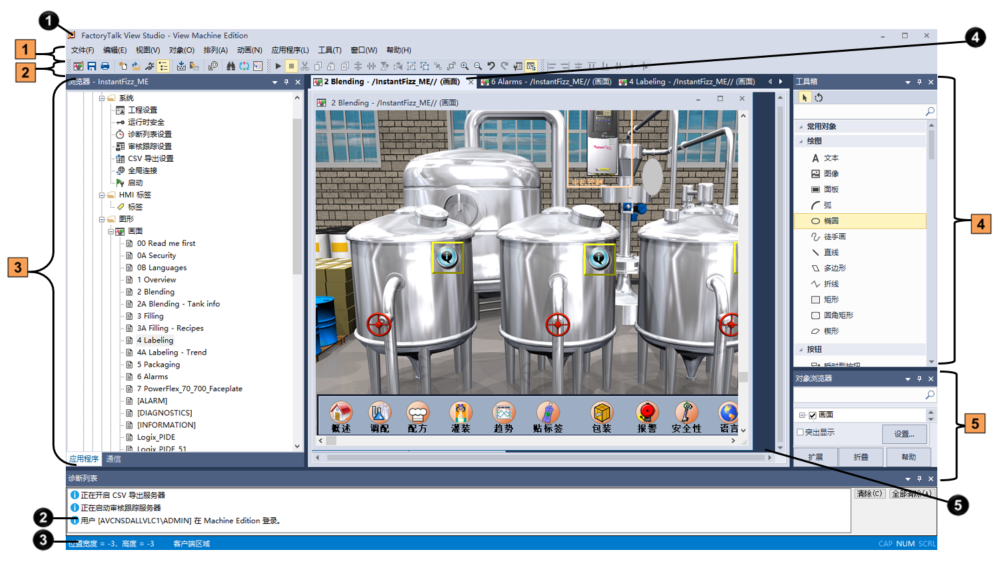Click the 设置... button in Object Browser

click(904, 434)
